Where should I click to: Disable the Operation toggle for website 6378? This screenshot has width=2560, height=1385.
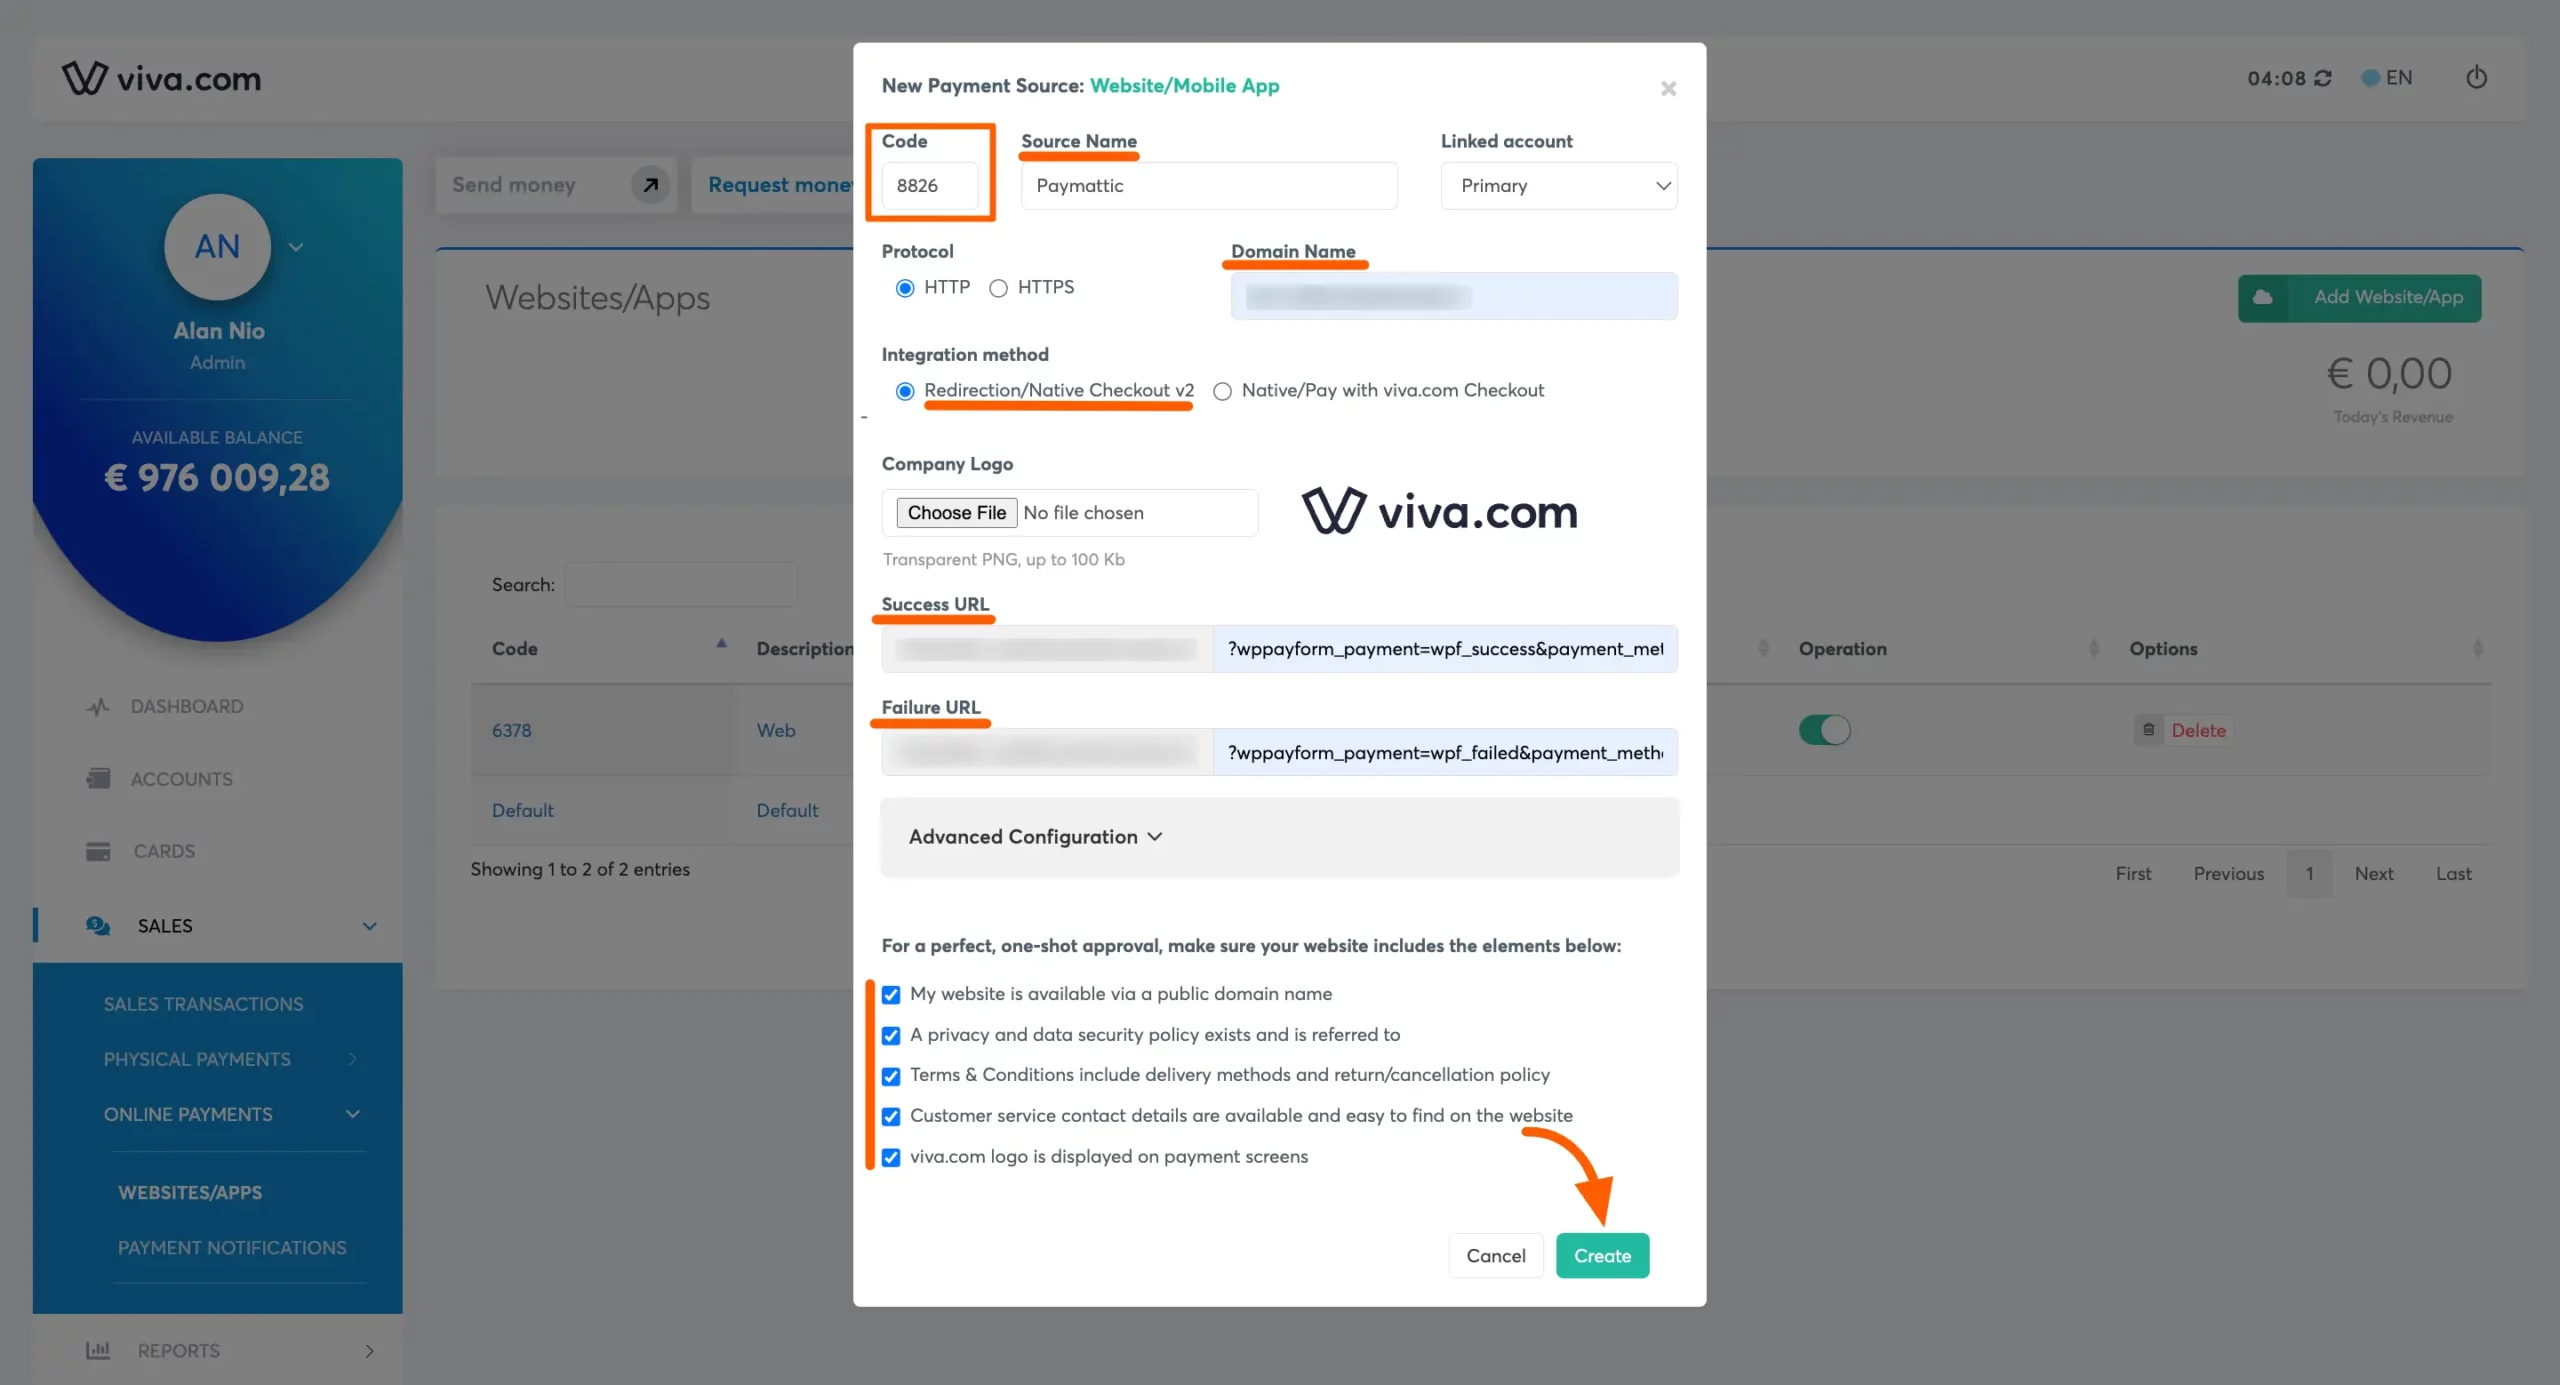tap(1824, 730)
